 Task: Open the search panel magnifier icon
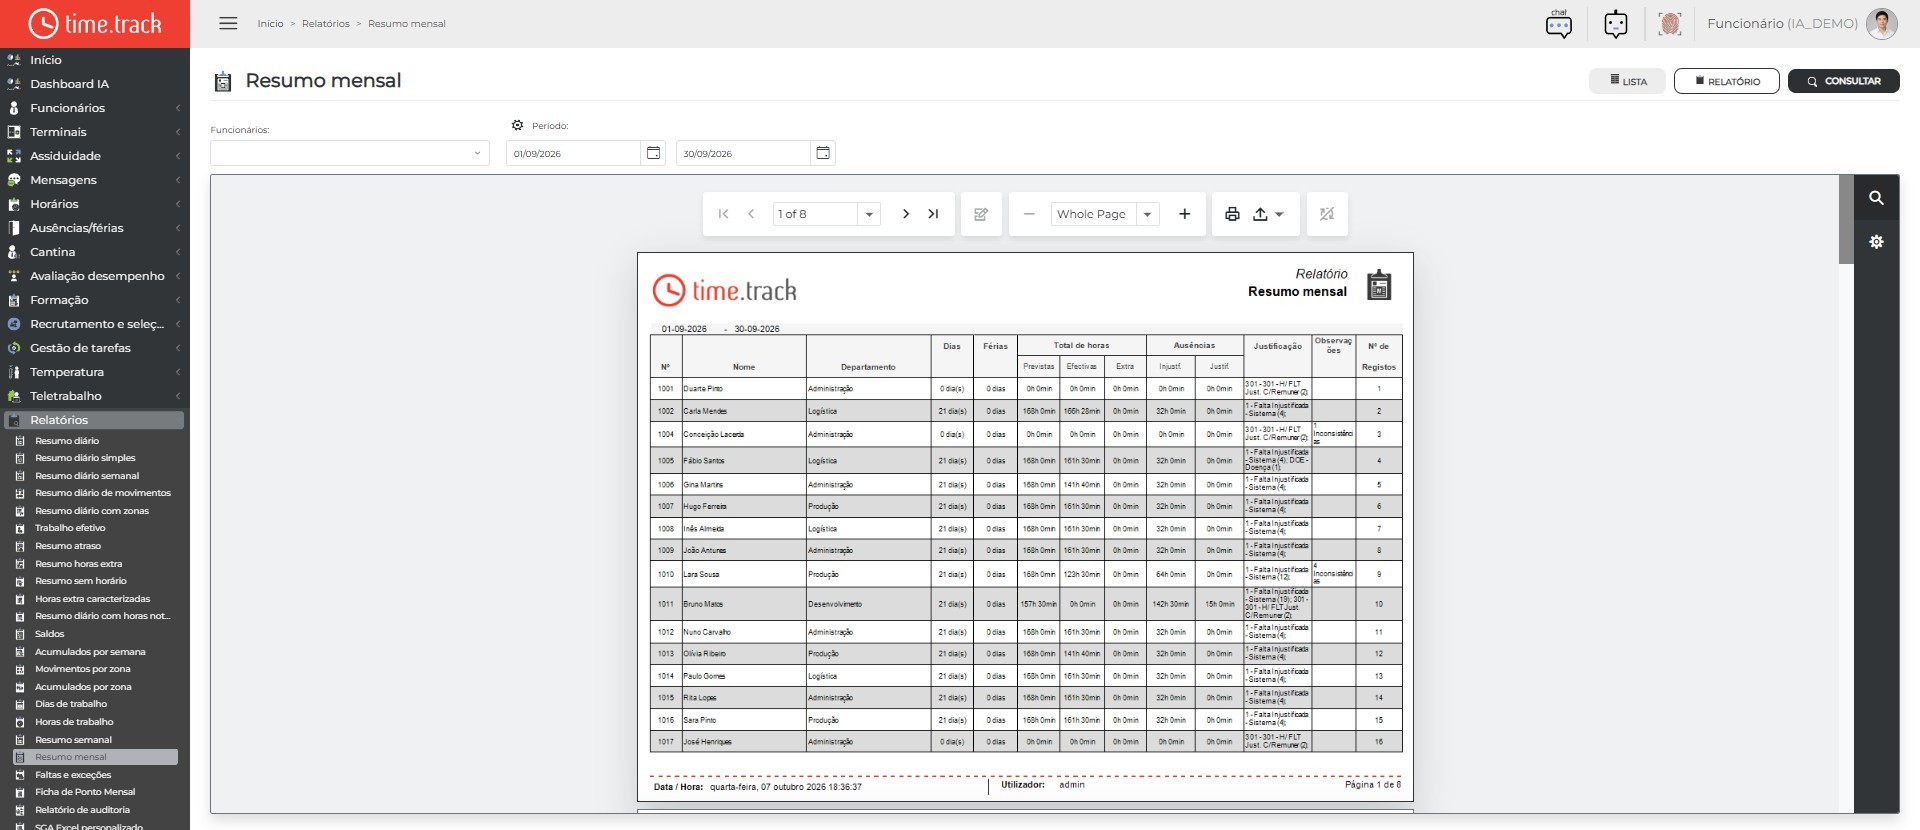[x=1876, y=198]
